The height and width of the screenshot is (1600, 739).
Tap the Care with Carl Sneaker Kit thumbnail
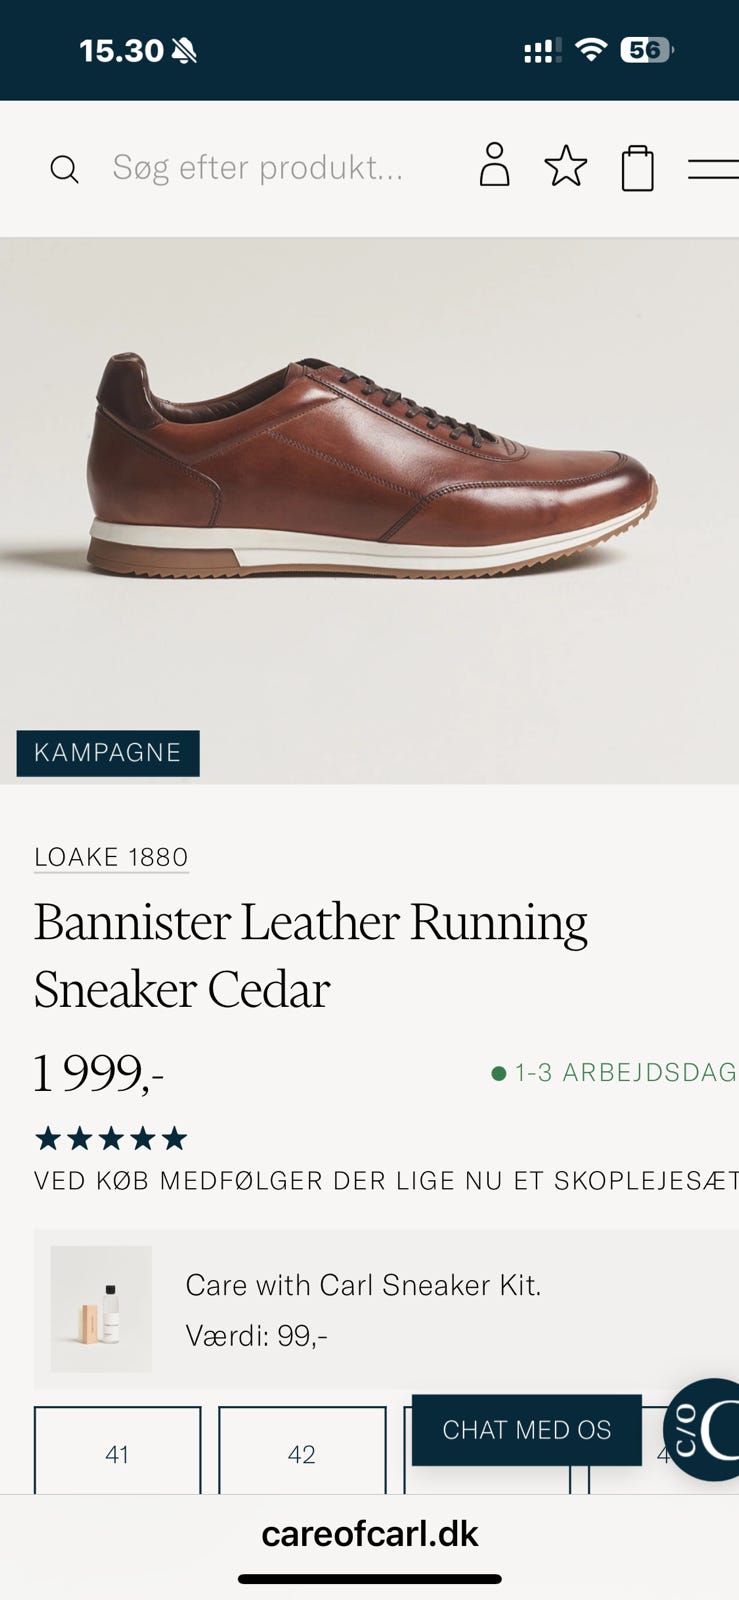(101, 1309)
